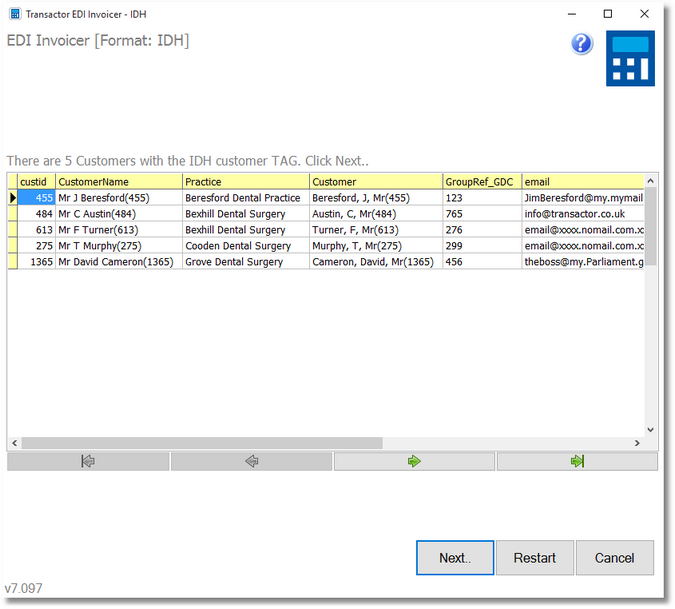Click the blue help question mark icon
675x609 pixels.
pyautogui.click(x=582, y=44)
